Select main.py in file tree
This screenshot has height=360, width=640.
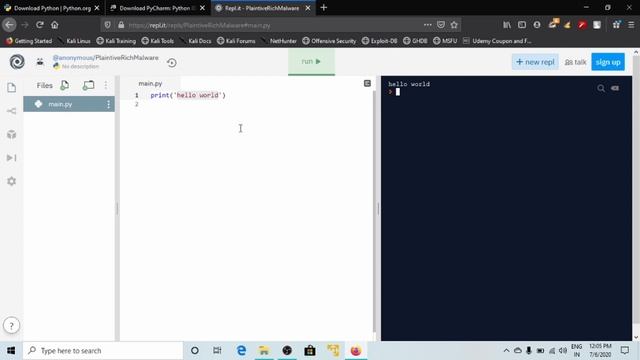coord(69,104)
